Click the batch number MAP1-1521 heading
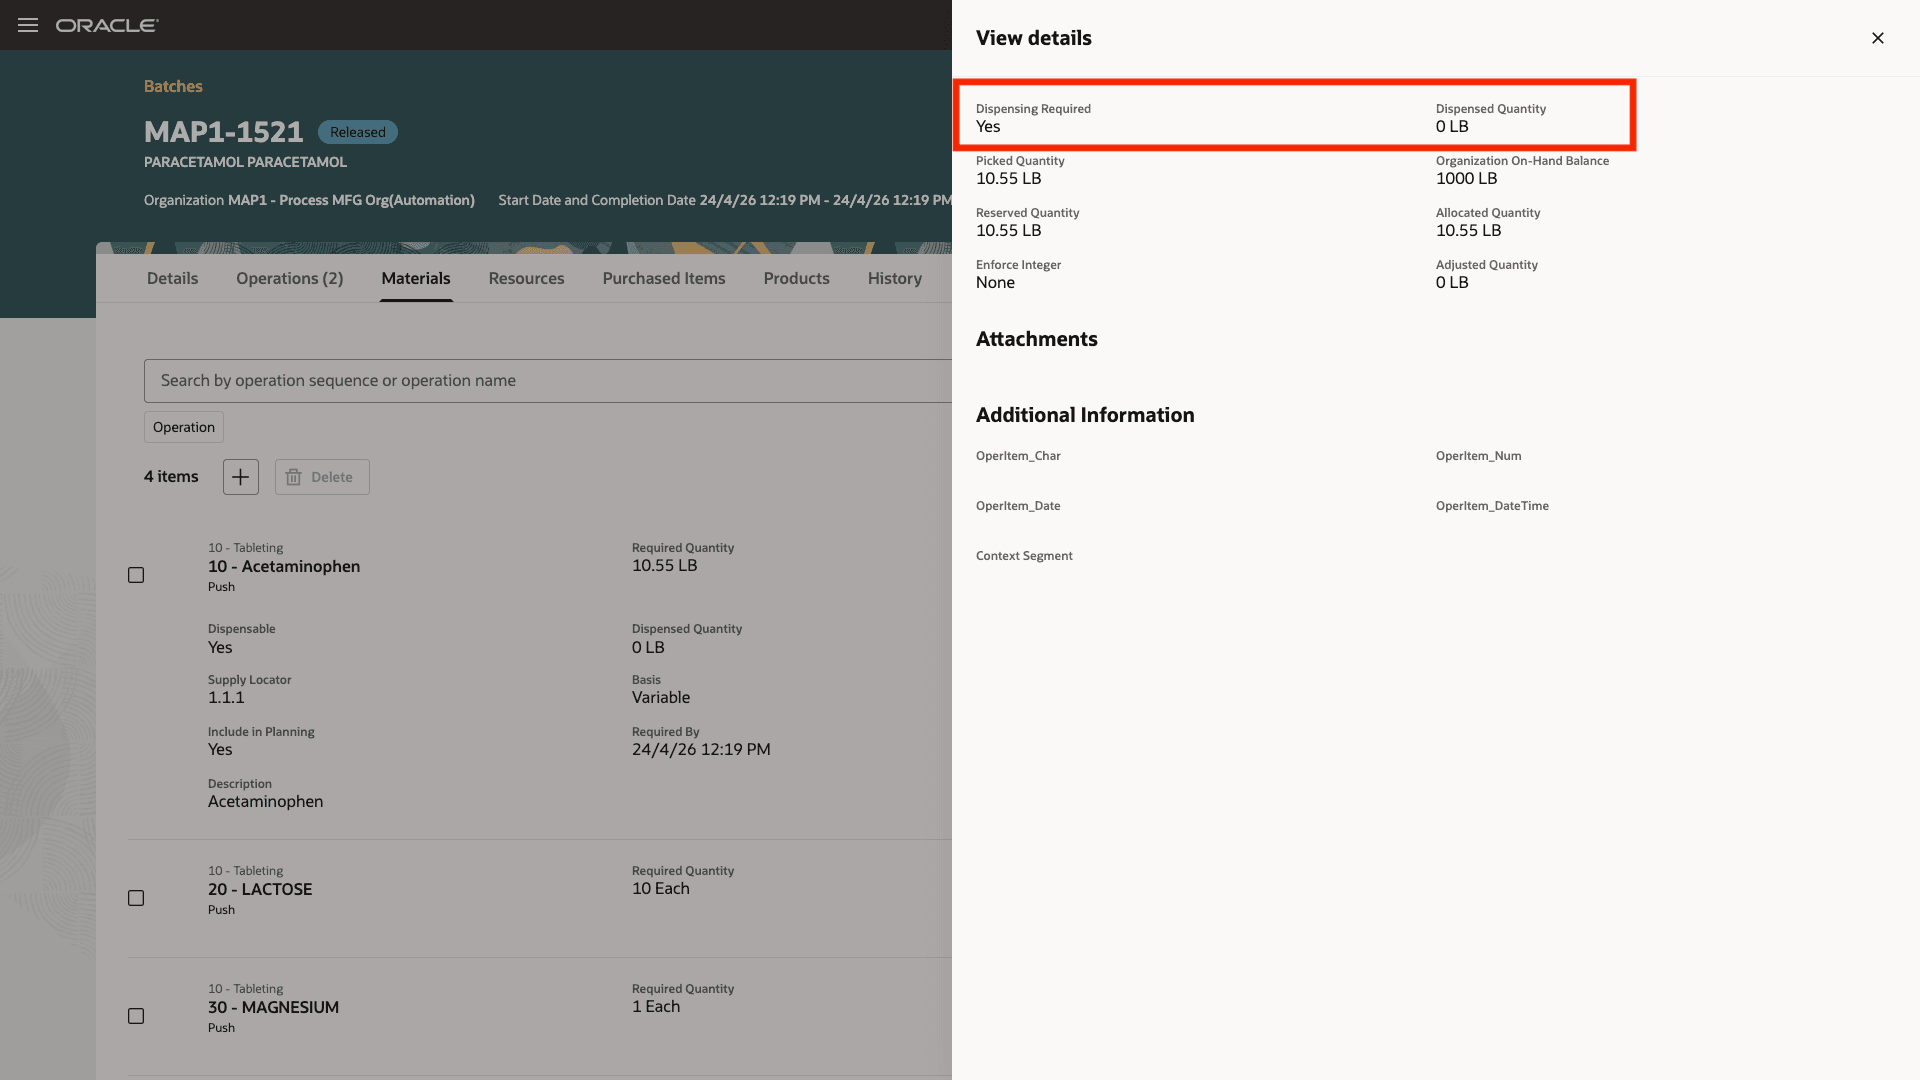 [x=224, y=131]
